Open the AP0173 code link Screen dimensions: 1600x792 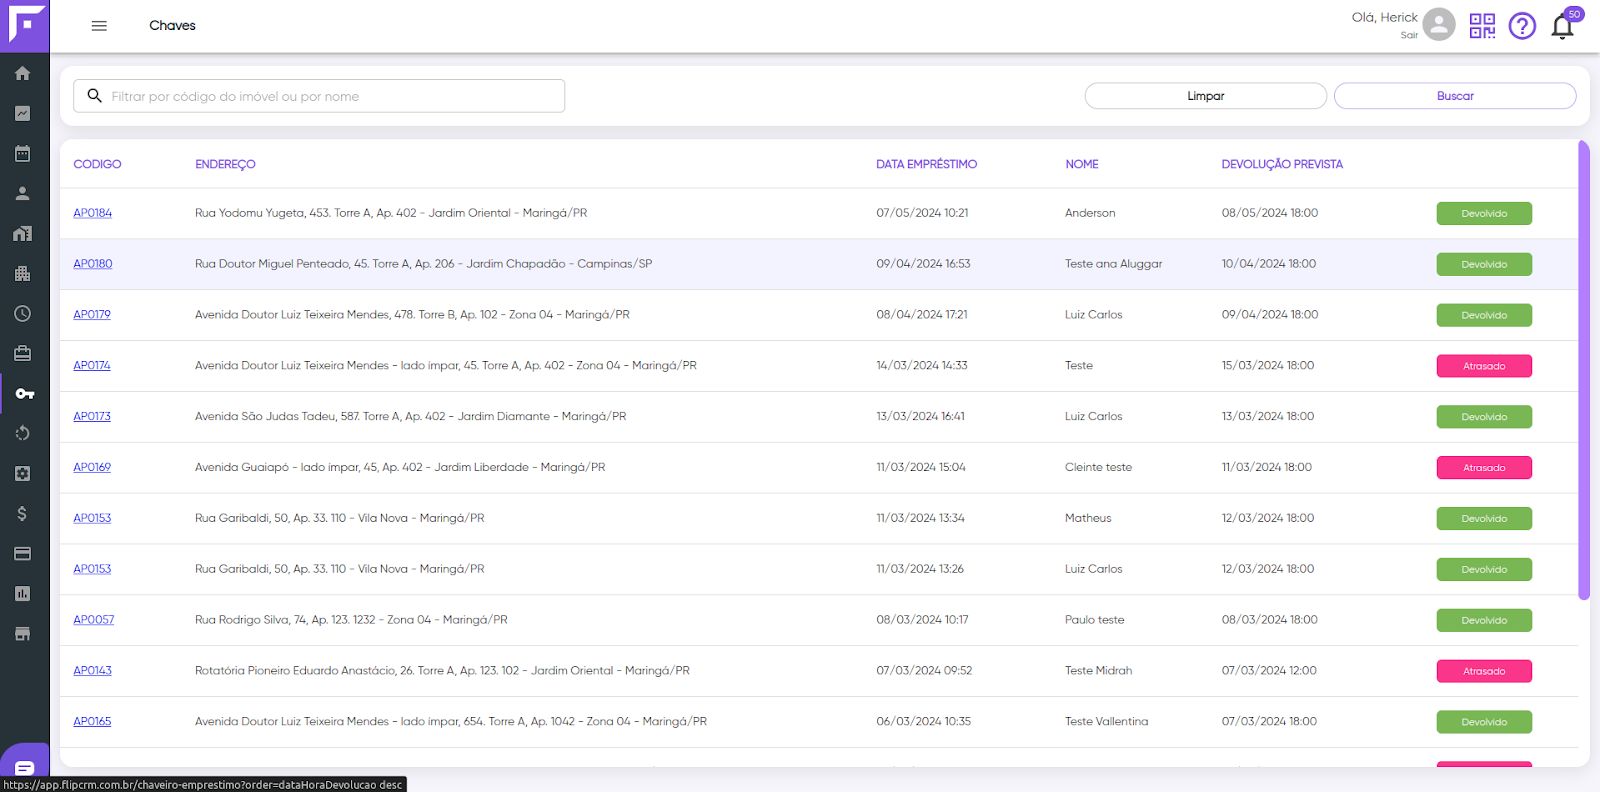92,416
